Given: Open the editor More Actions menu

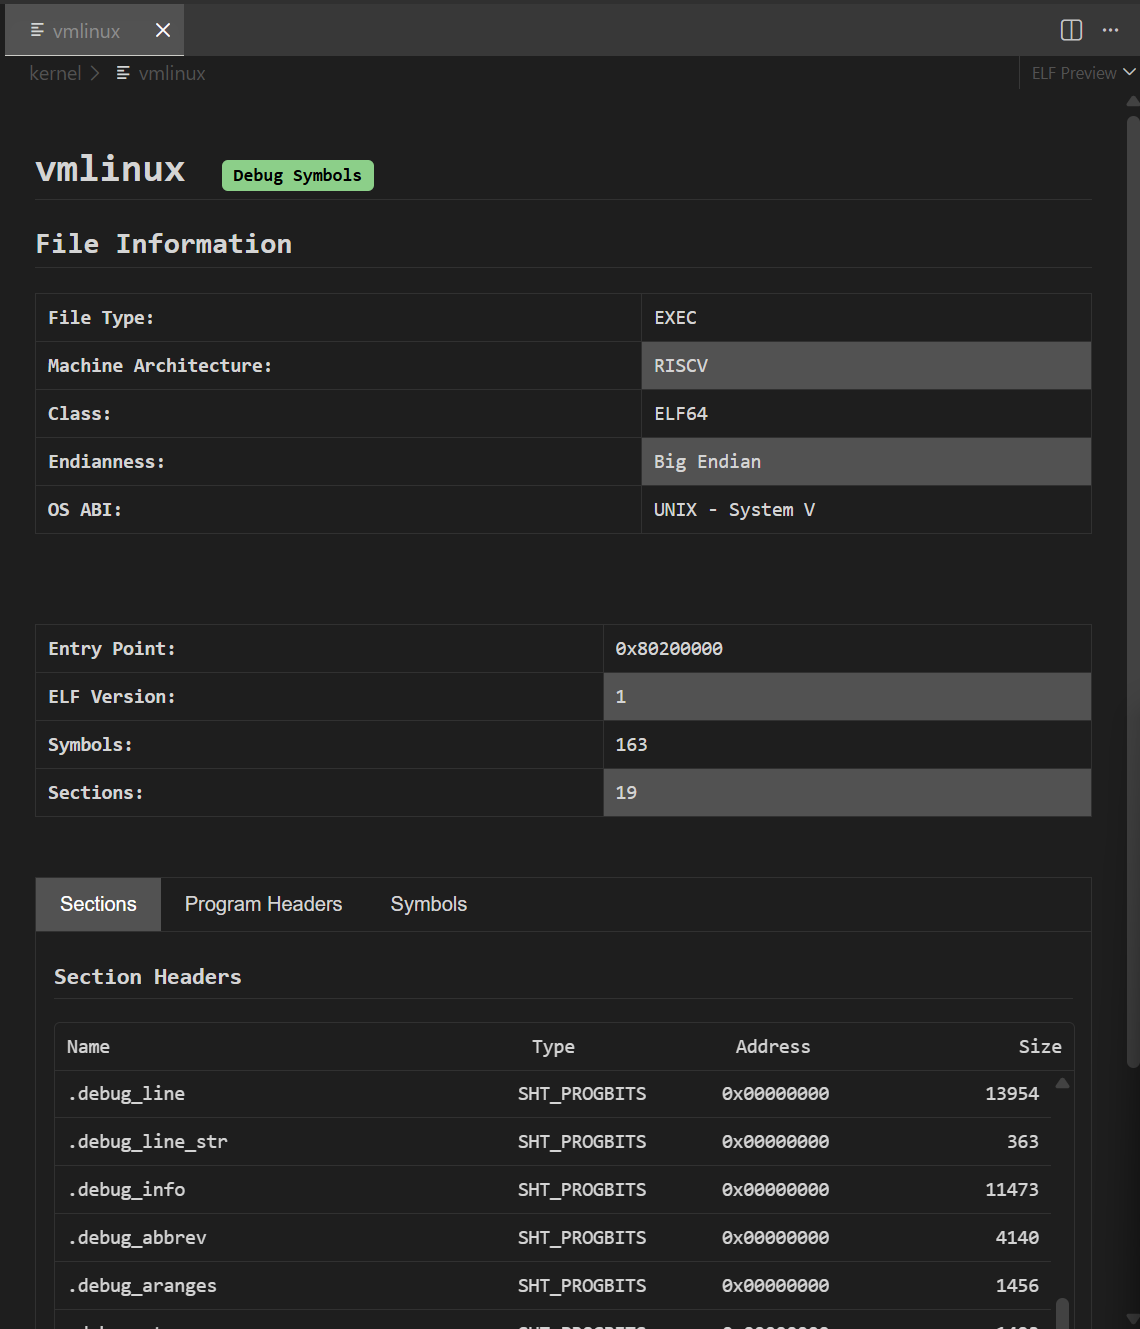Looking at the screenshot, I should tap(1110, 30).
